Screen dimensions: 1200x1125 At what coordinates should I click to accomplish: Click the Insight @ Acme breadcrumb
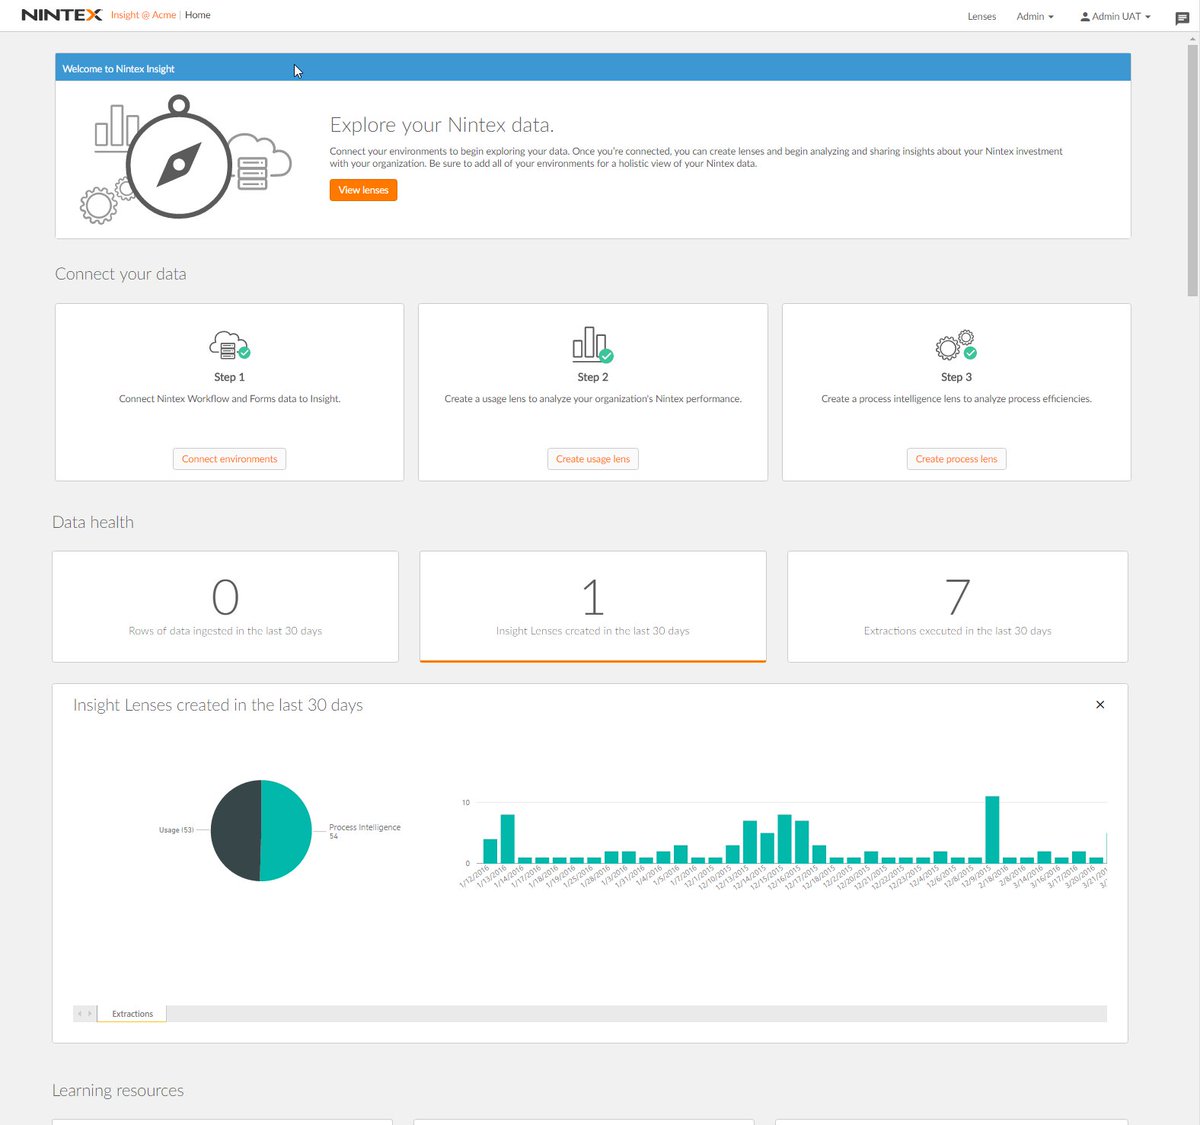[x=143, y=15]
